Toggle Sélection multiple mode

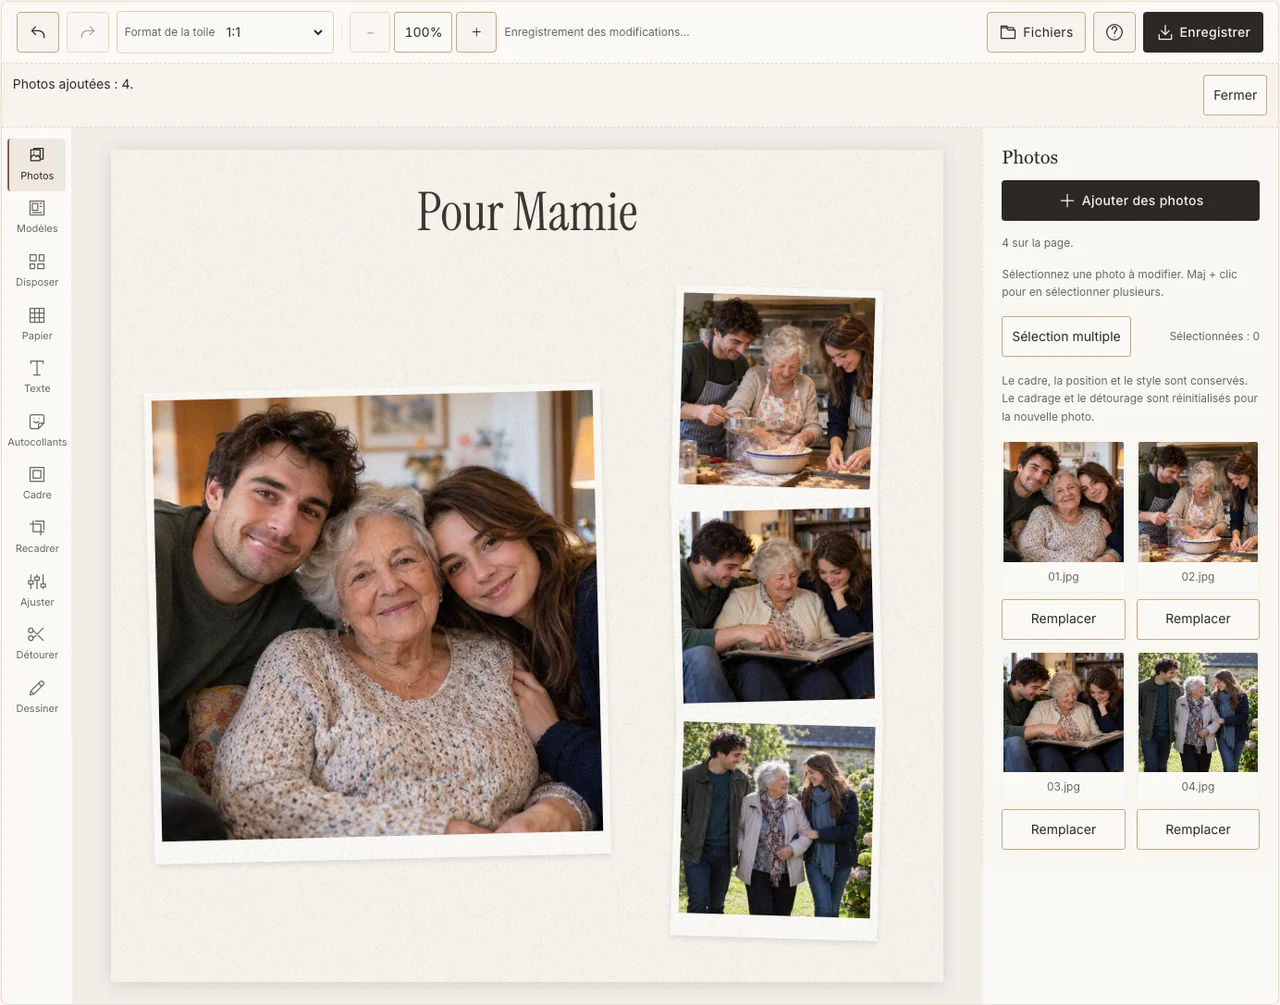click(x=1066, y=336)
